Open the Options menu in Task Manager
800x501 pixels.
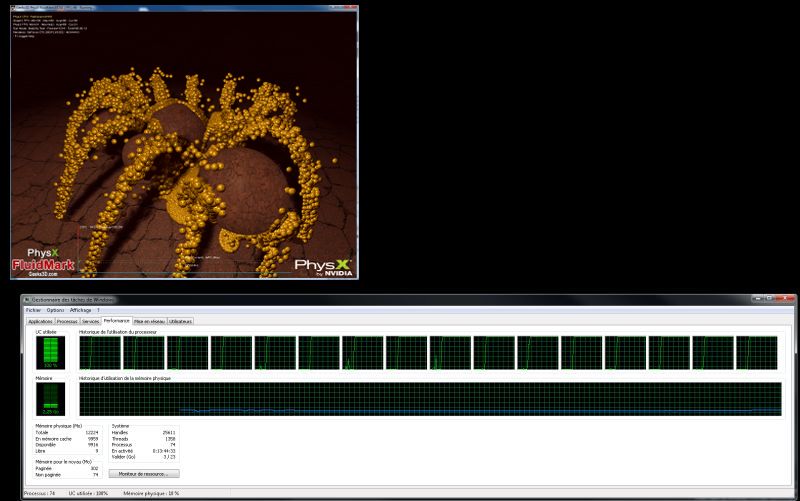(x=55, y=310)
